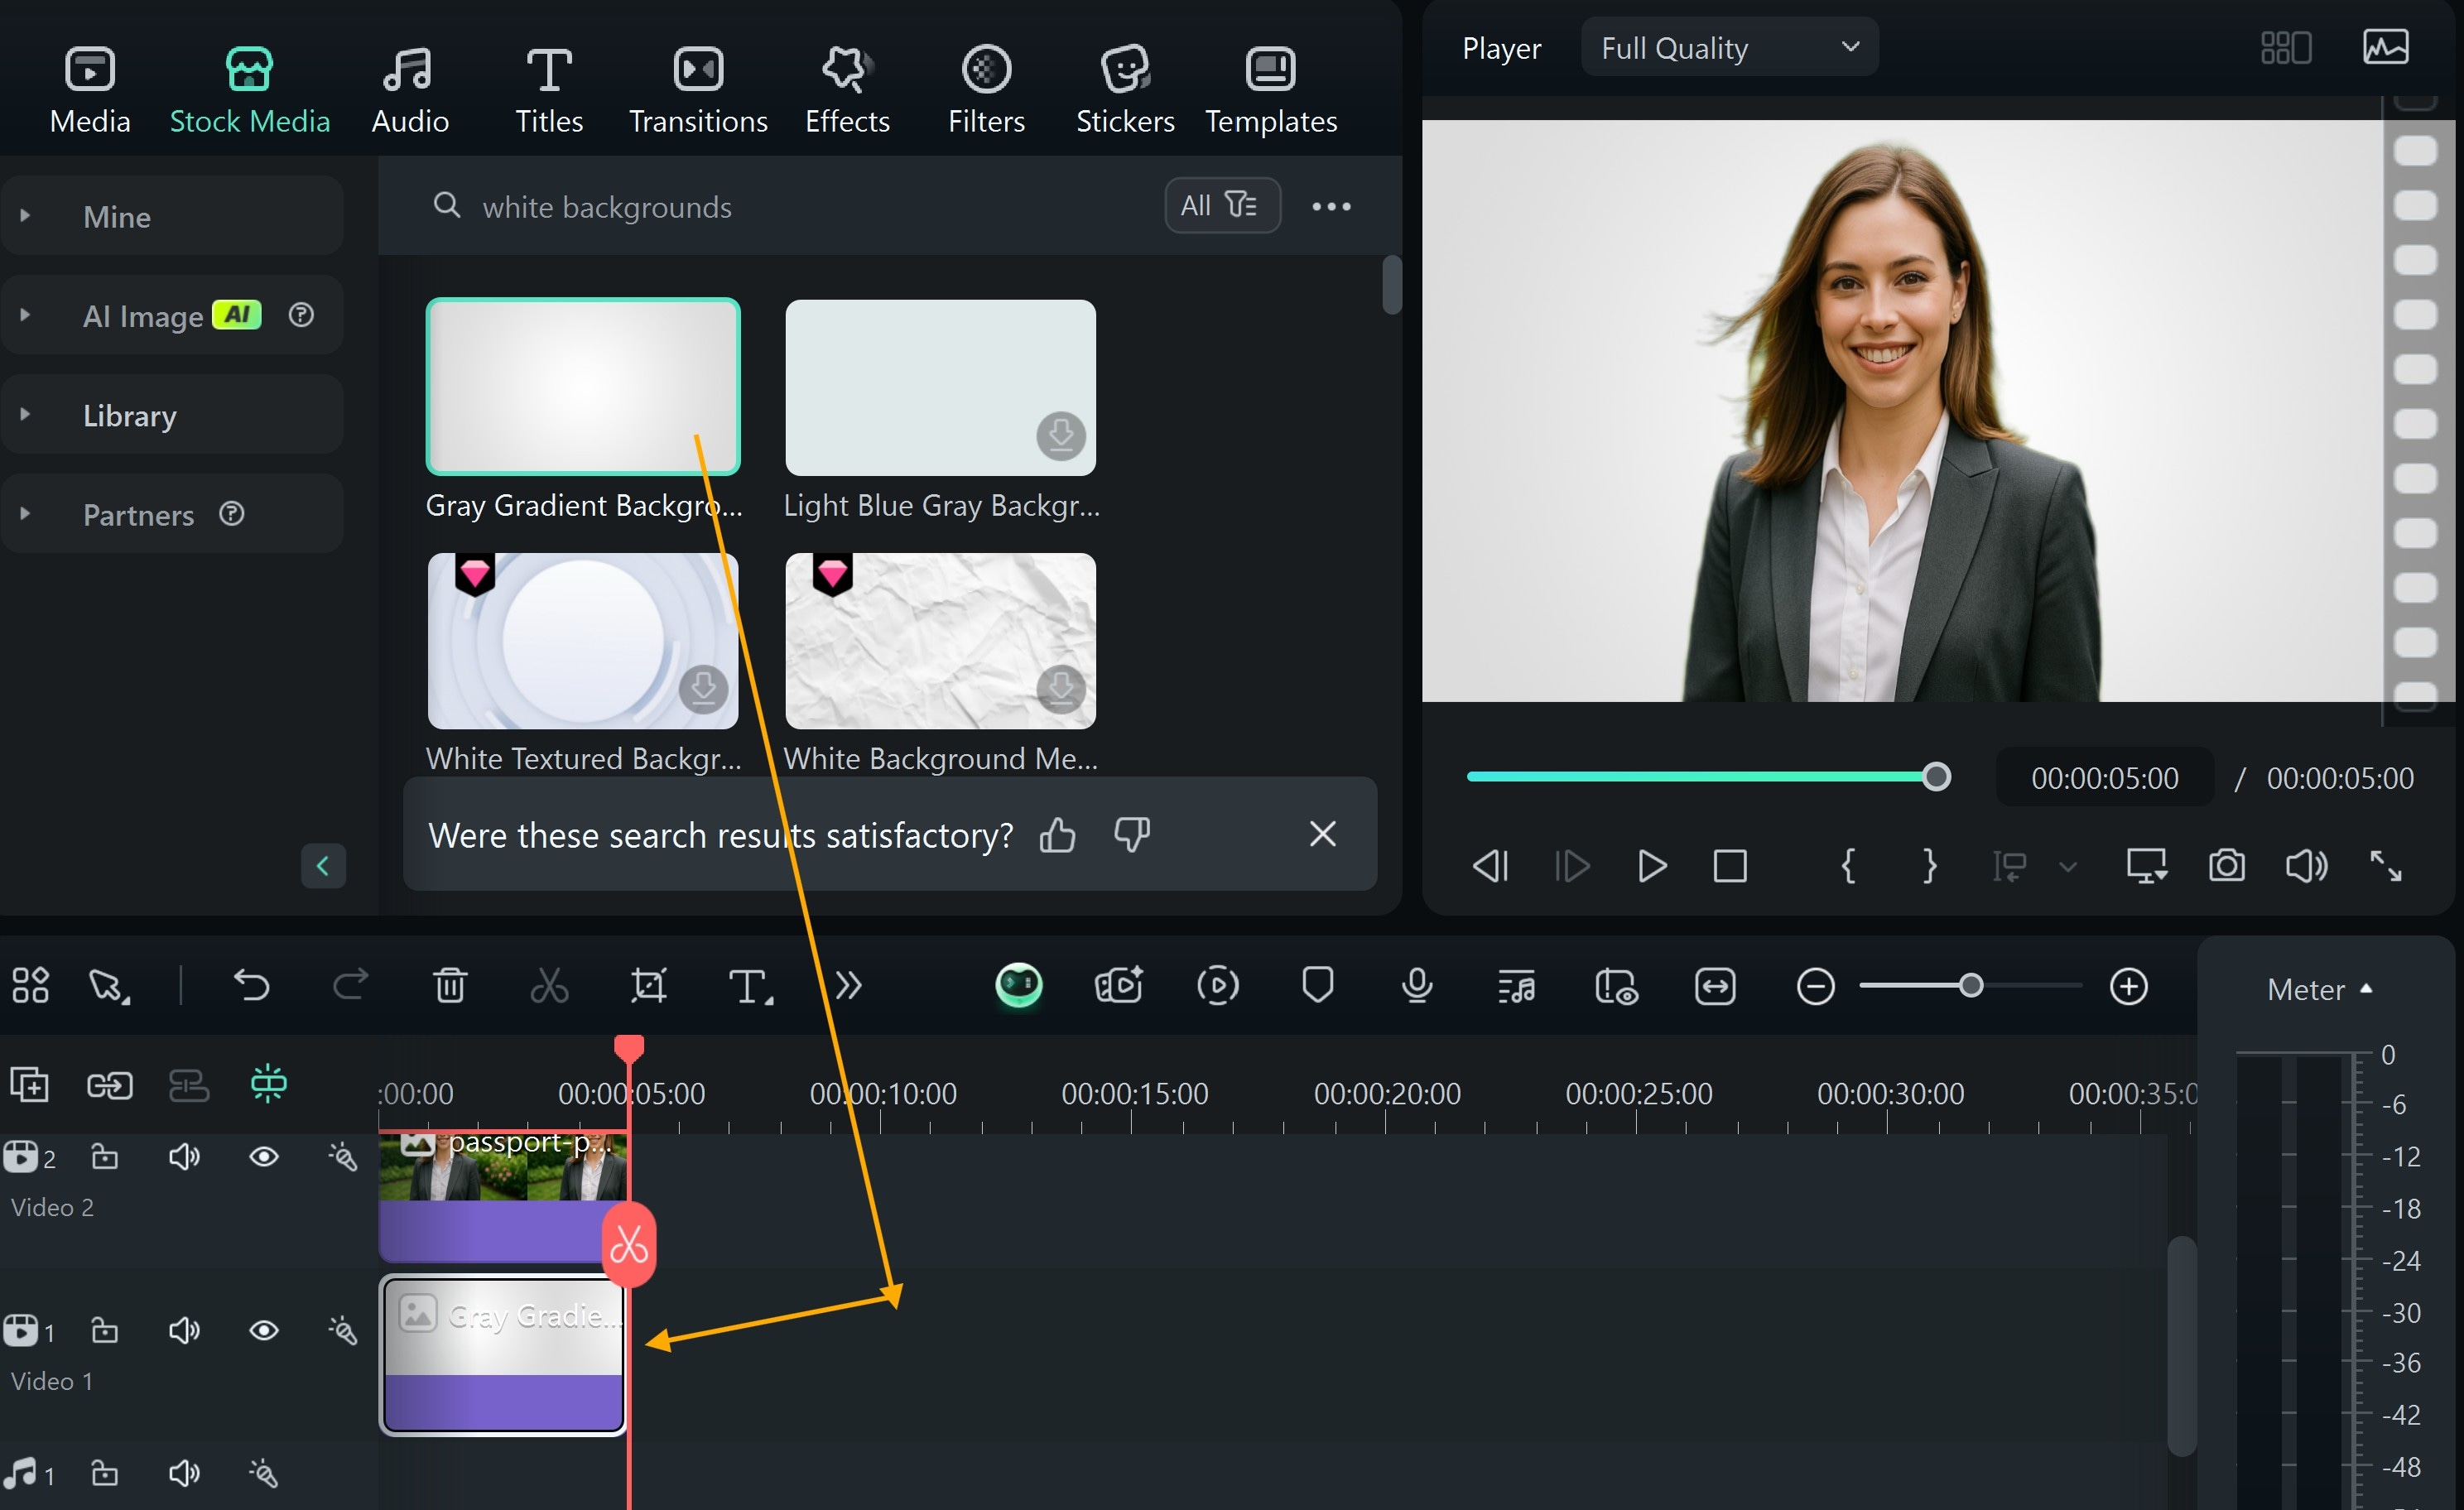This screenshot has height=1510, width=2464.
Task: Adjust the timeline zoom slider handle
Action: point(1970,987)
